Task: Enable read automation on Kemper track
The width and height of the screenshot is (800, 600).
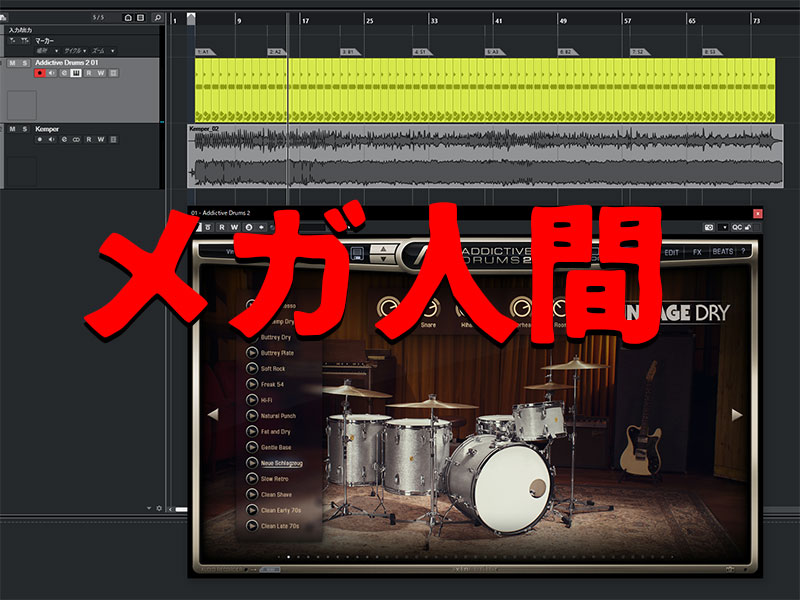Action: point(88,140)
